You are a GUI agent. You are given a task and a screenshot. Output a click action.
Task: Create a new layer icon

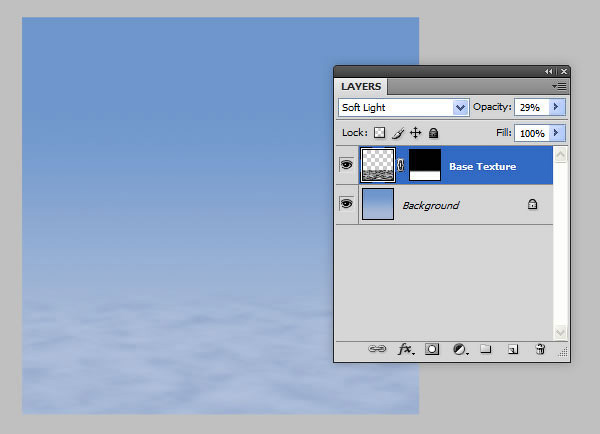pos(513,349)
